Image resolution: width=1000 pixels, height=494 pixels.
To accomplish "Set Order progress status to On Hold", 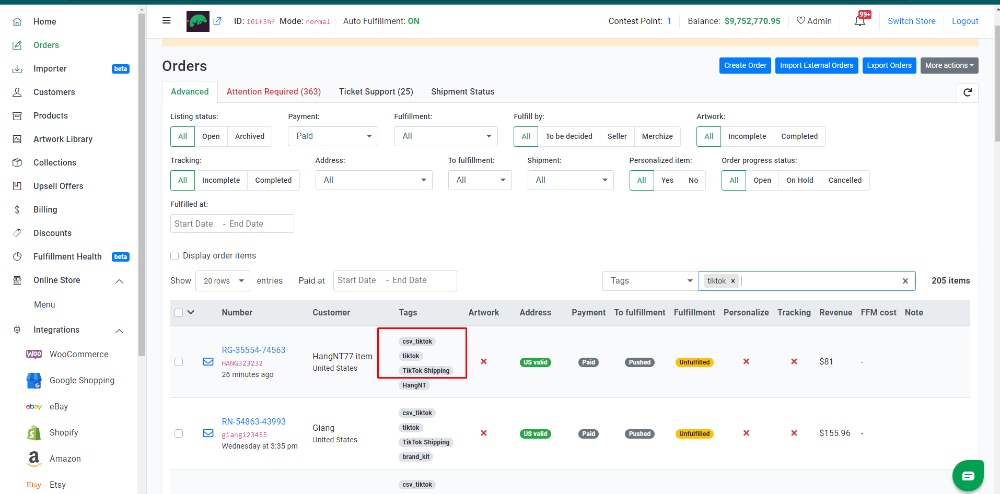I will coord(800,180).
